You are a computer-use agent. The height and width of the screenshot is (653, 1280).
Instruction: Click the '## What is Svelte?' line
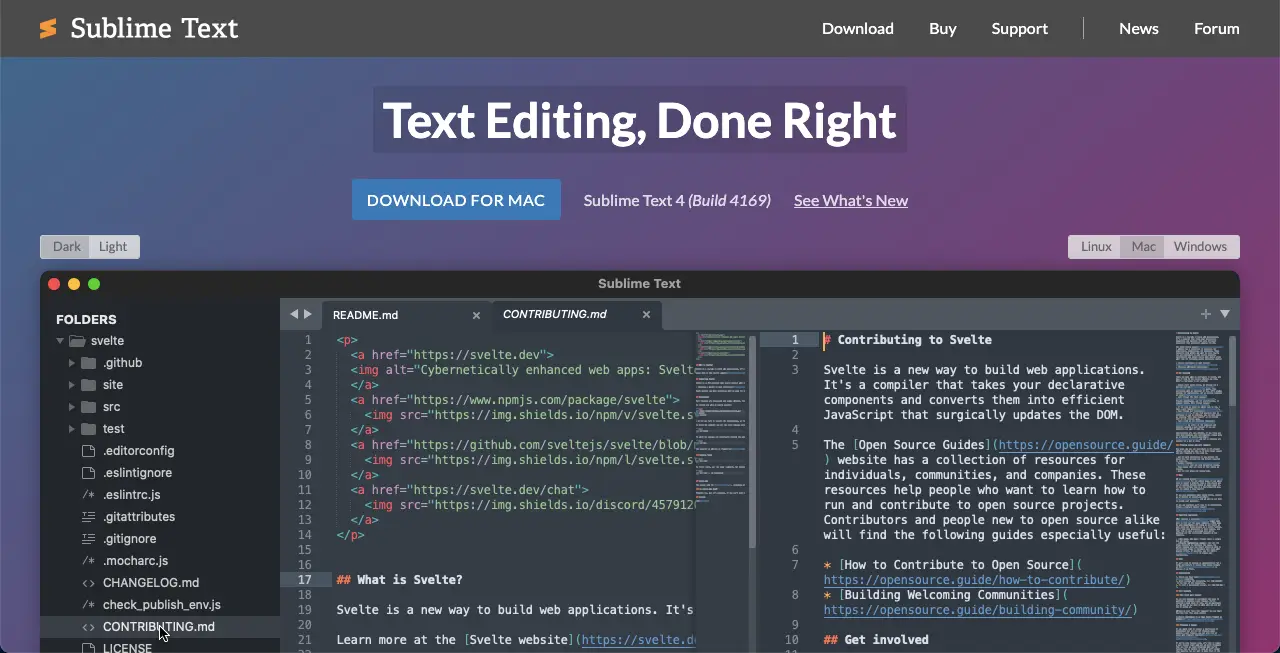[400, 580]
